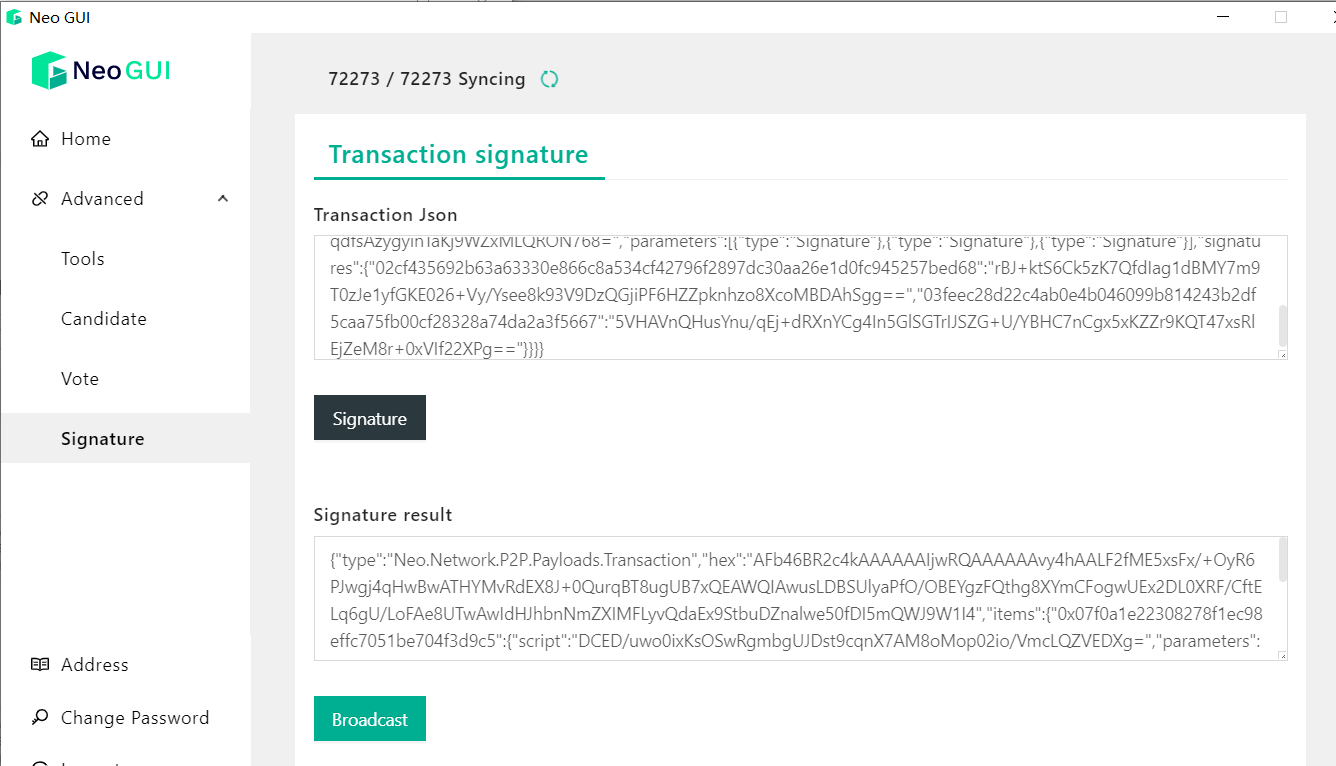Click inside the Signature result text area
Image resolution: width=1336 pixels, height=766 pixels.
coord(800,598)
